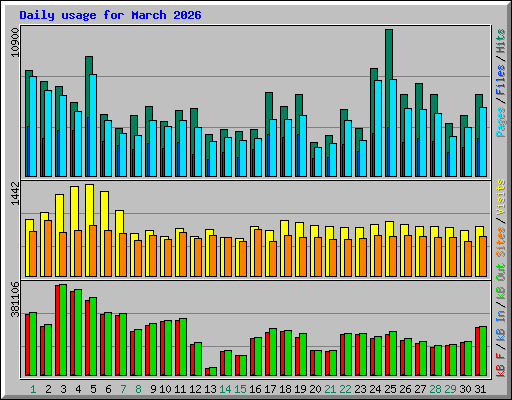Click the day 25 green kB out bar
The image size is (512, 400).
[393, 354]
